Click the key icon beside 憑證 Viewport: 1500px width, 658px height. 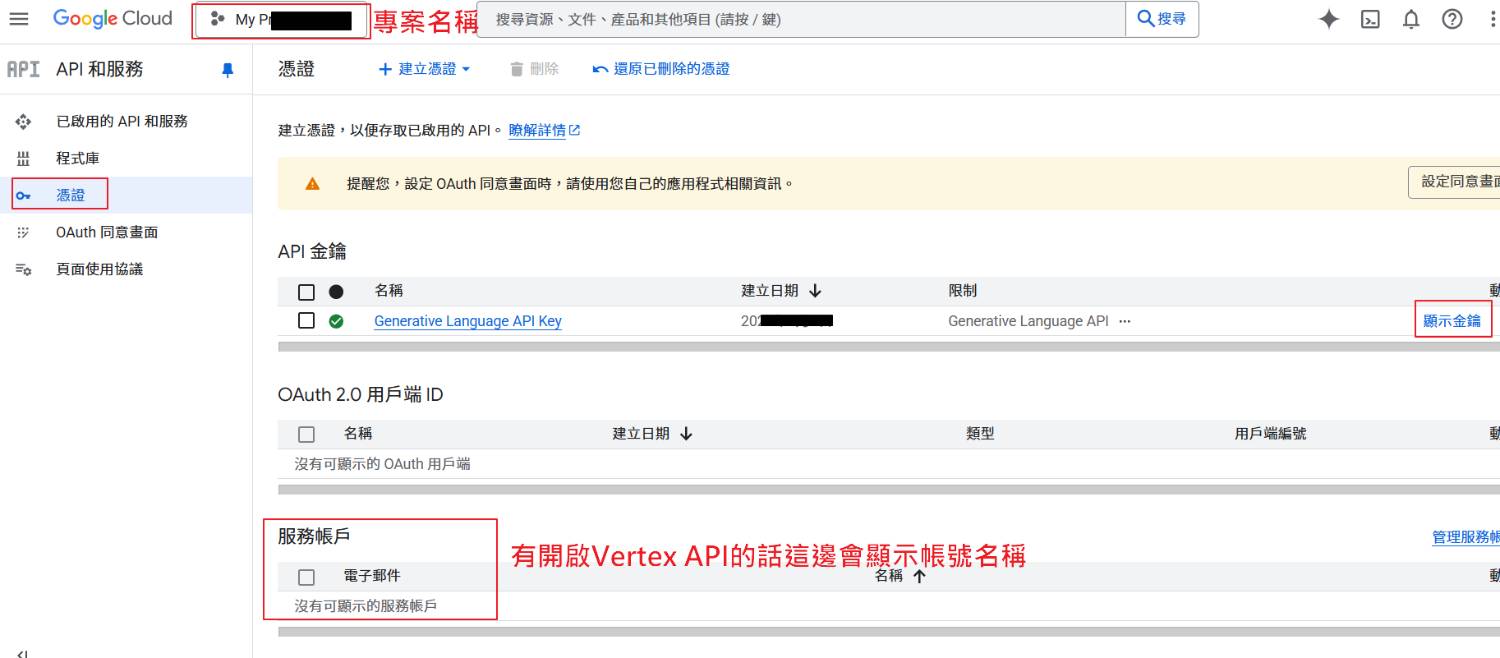pos(23,196)
